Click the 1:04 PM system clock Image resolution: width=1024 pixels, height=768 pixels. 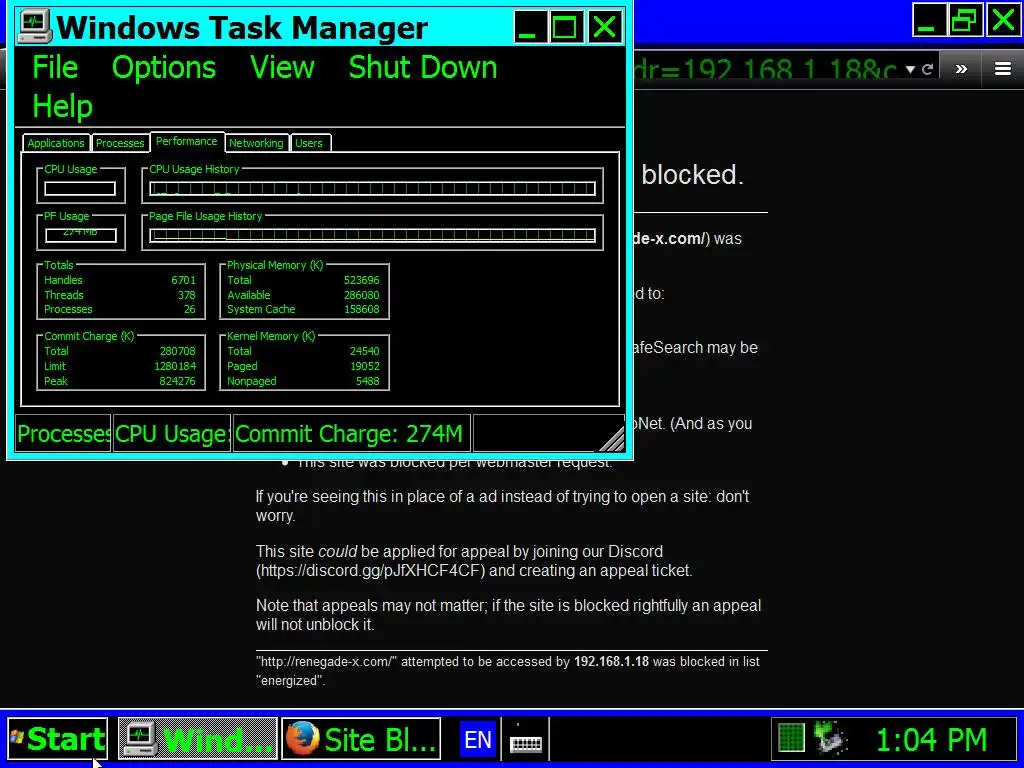(x=931, y=740)
